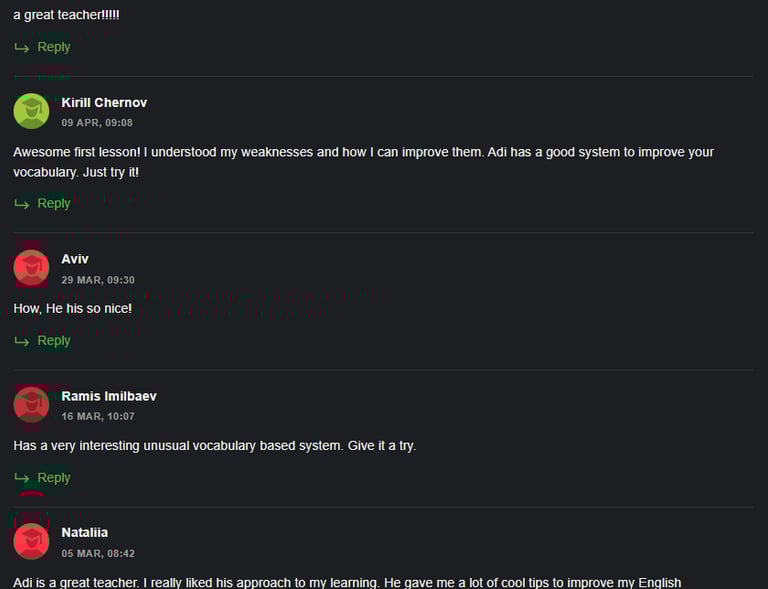Reply to the 'a great teacher!!!!!' comment
Viewport: 768px width, 589px height.
54,47
